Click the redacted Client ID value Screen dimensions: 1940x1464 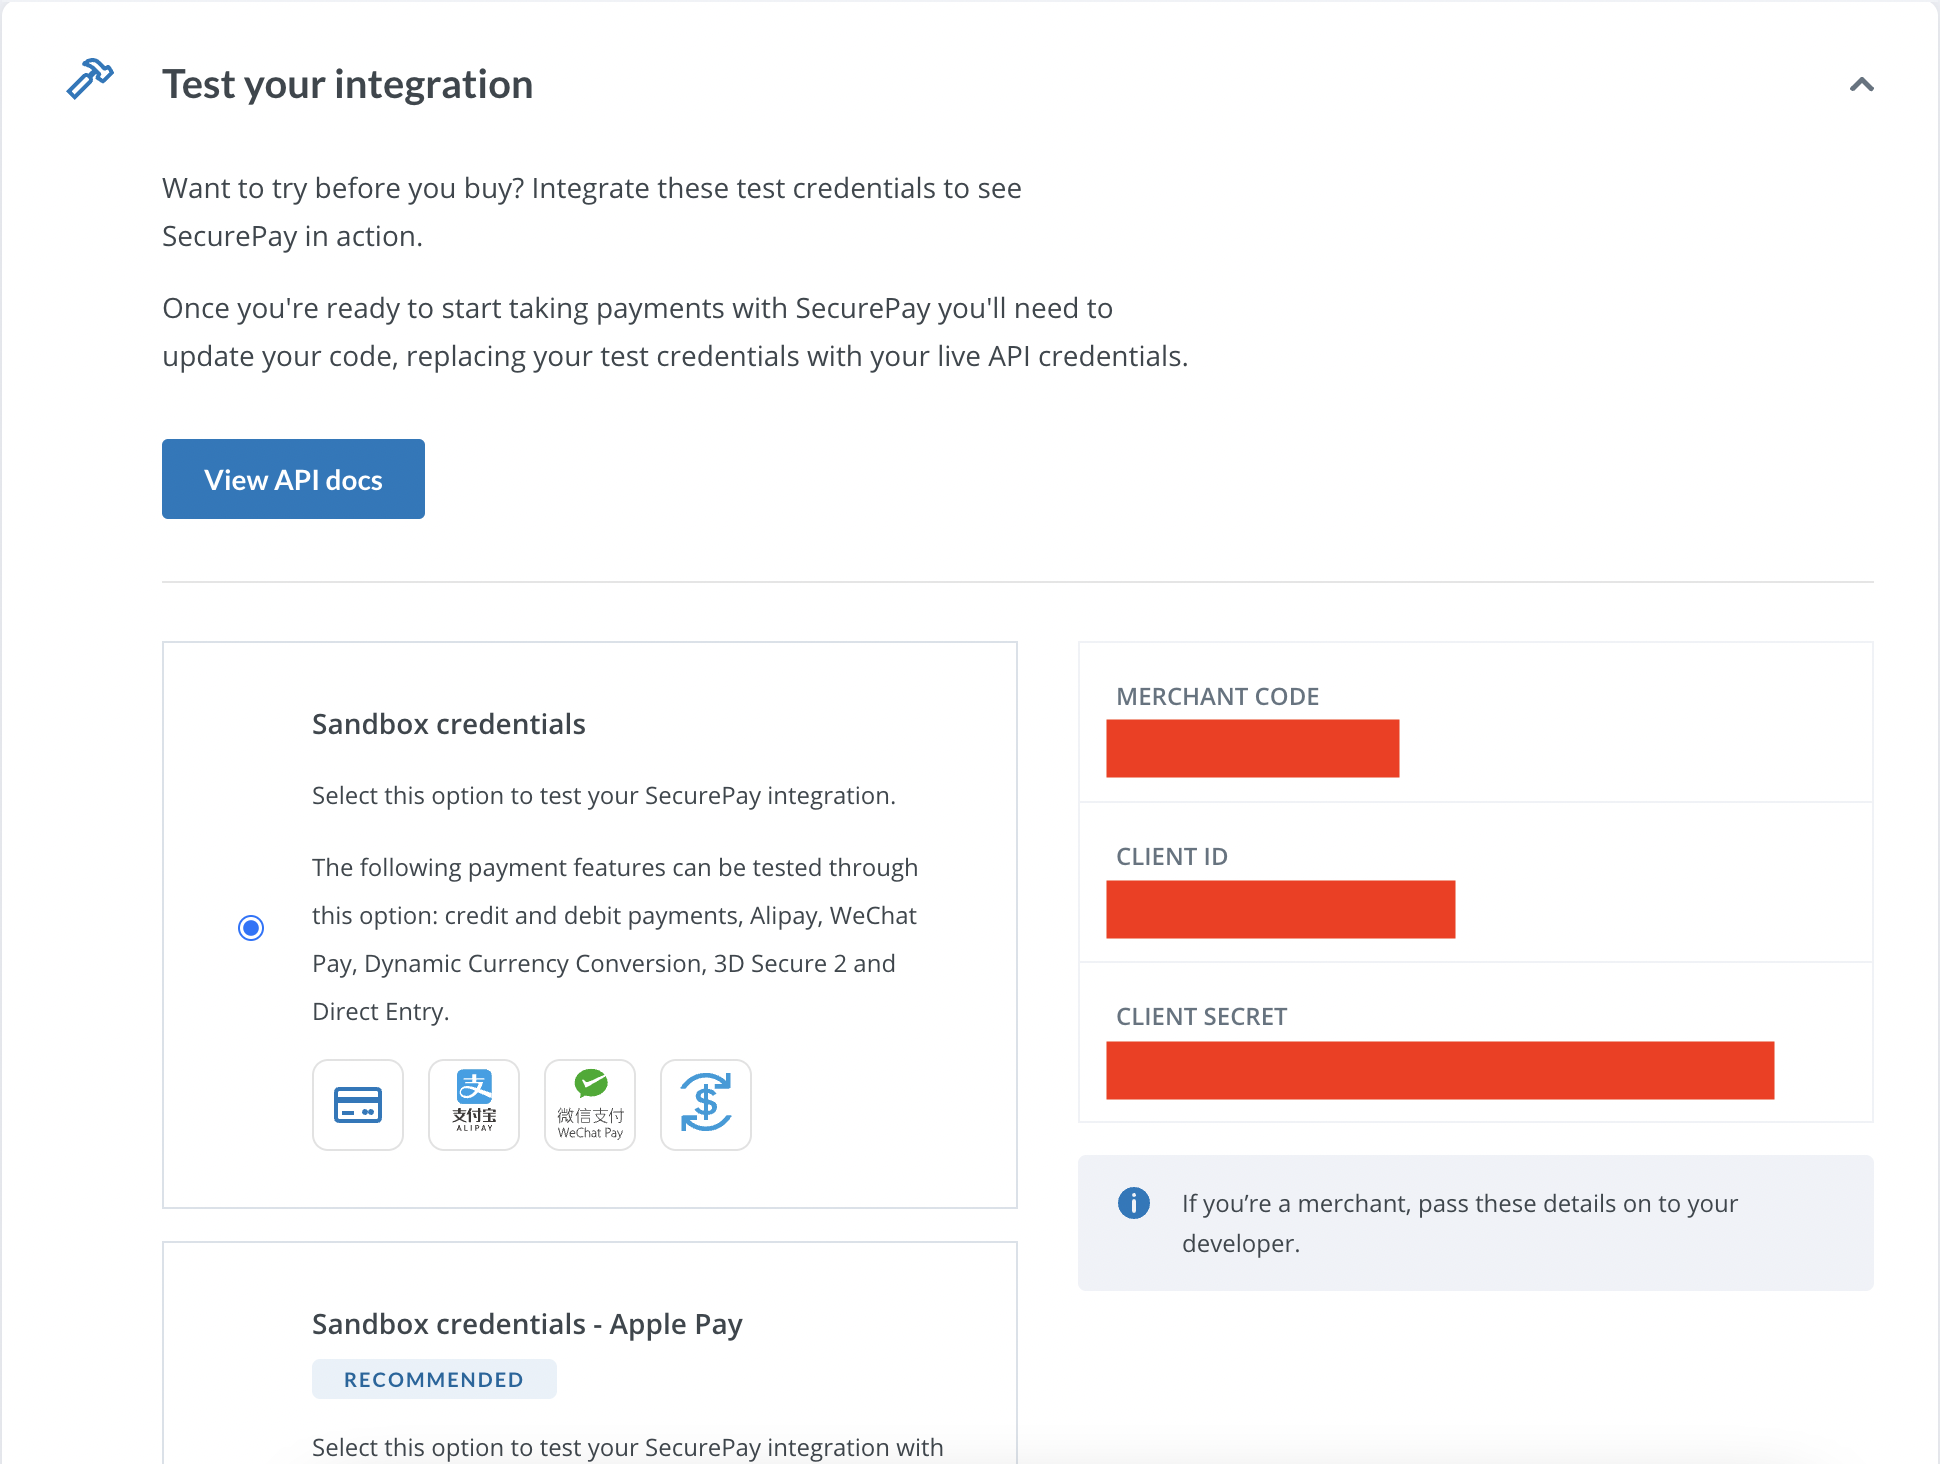pyautogui.click(x=1280, y=909)
